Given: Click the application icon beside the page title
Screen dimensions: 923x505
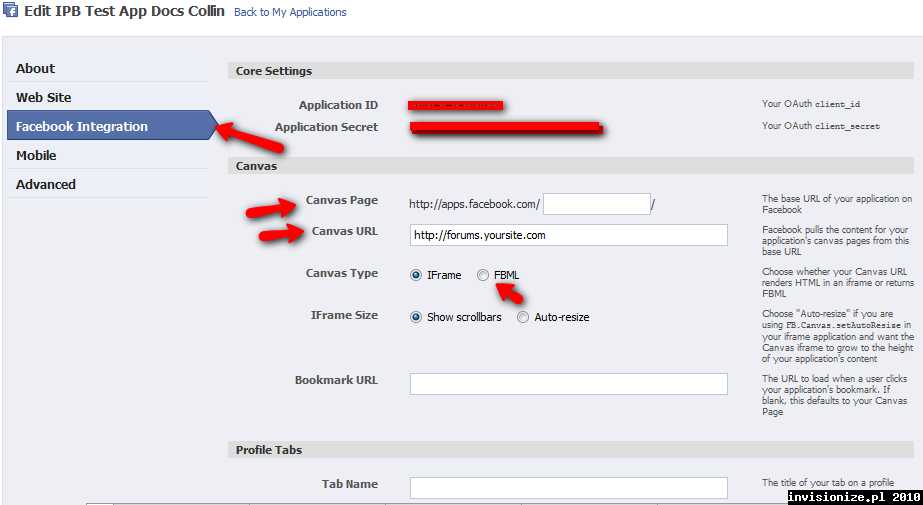Looking at the screenshot, I should pos(11,12).
